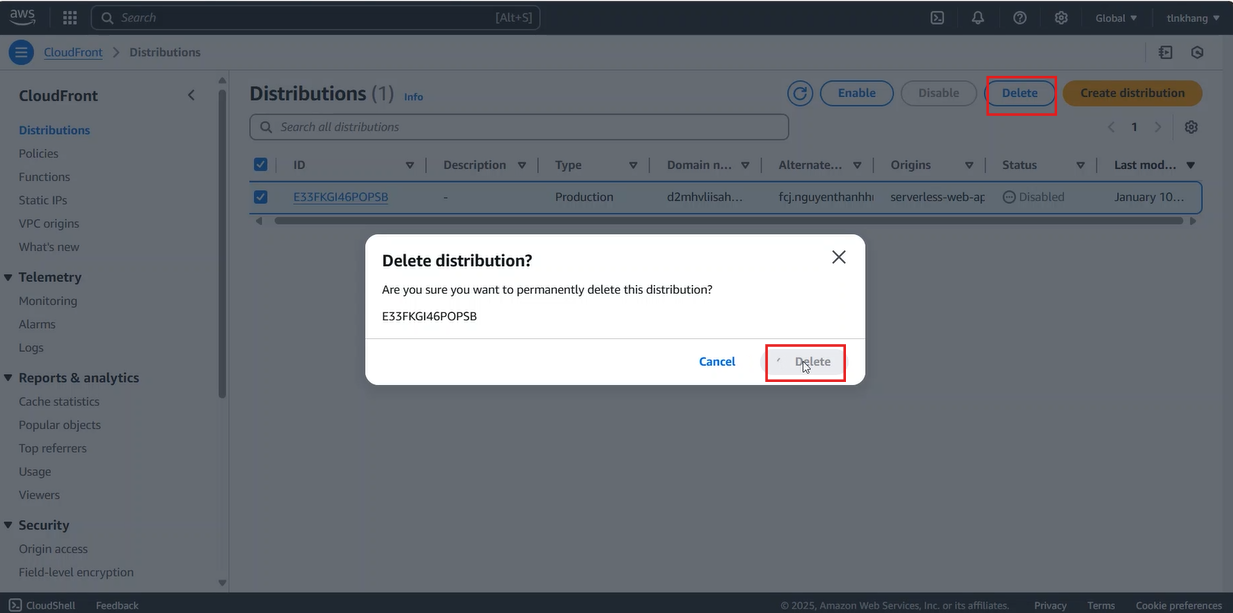Open table preferences gear icon

[x=1191, y=127]
